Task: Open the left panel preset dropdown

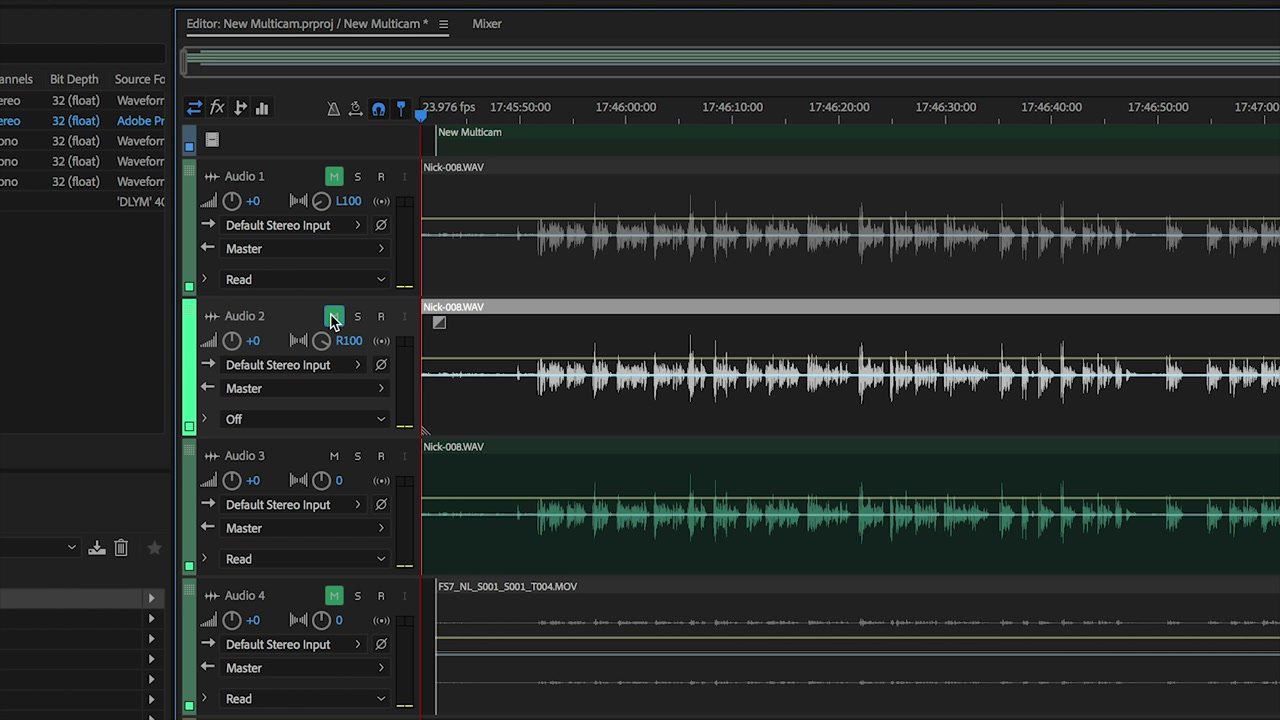Action: (40, 548)
